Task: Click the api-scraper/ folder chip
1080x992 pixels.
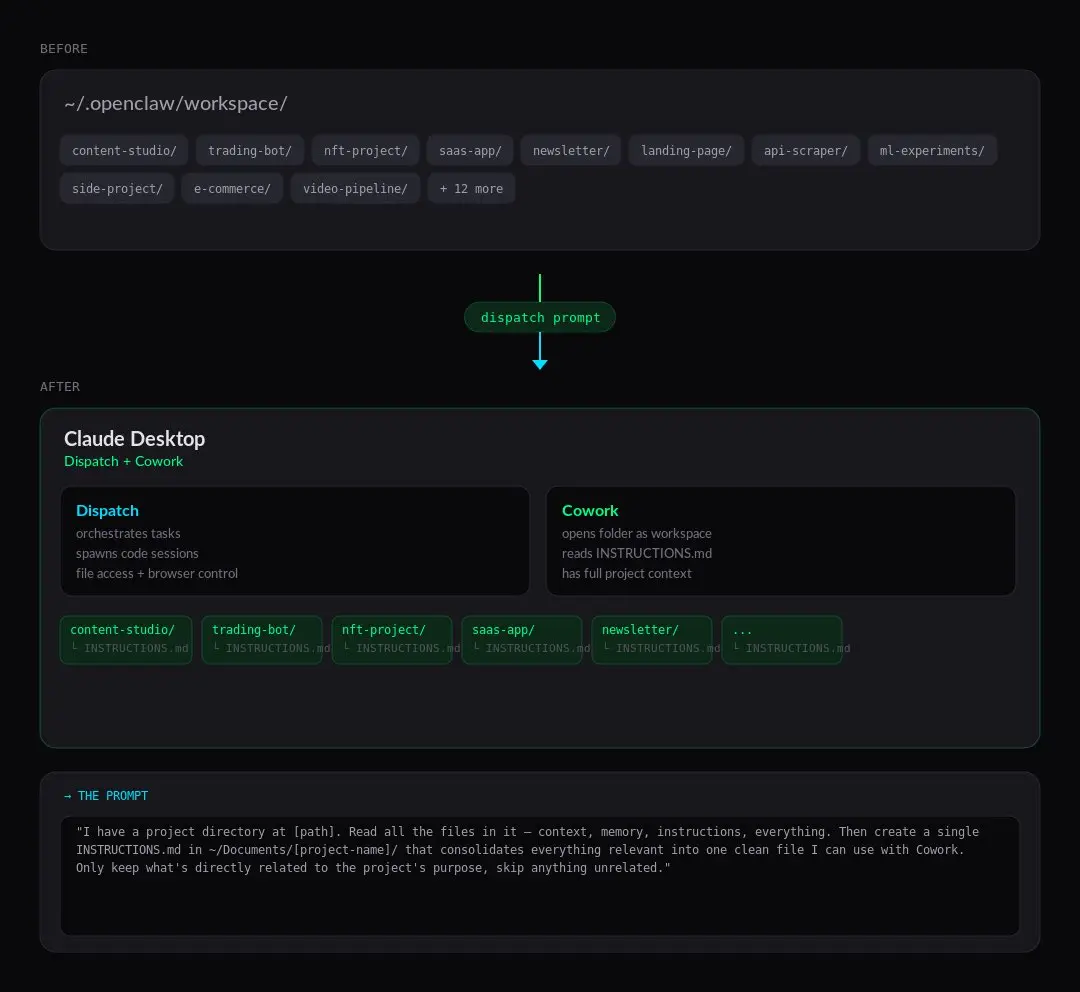Action: [x=805, y=150]
